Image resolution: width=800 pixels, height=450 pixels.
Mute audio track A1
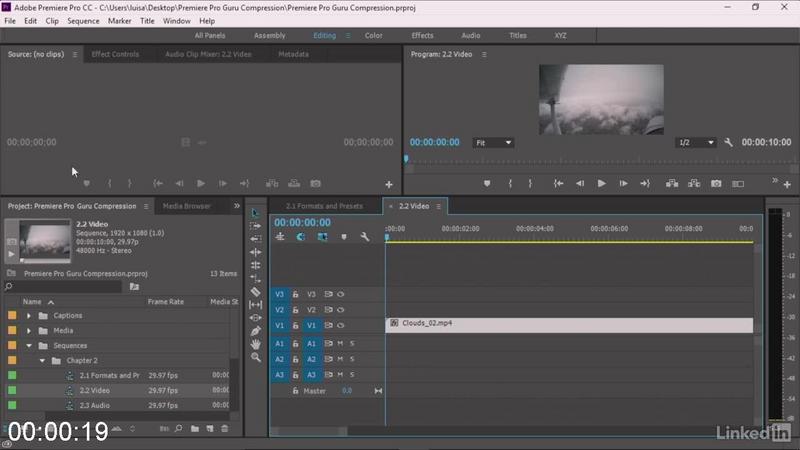(x=340, y=344)
